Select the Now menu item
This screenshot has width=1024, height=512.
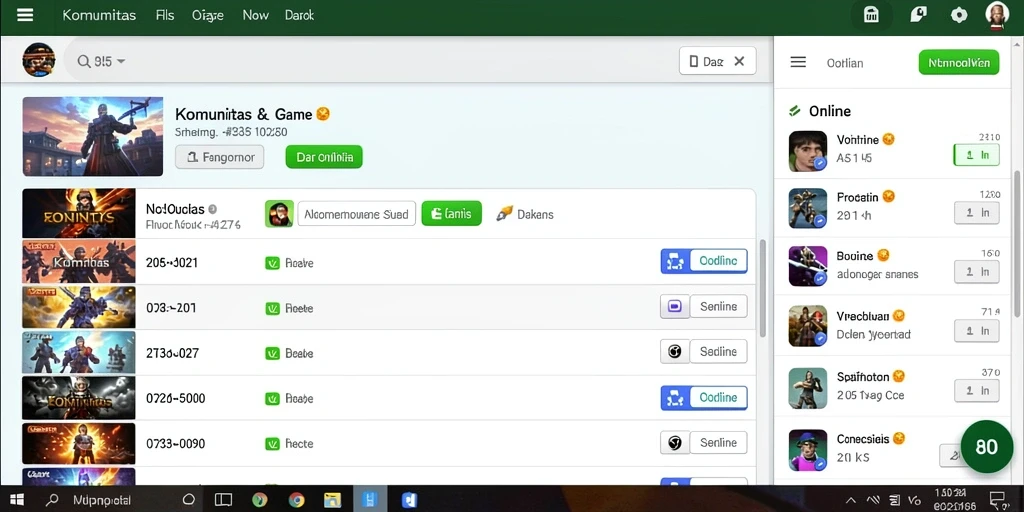click(255, 14)
